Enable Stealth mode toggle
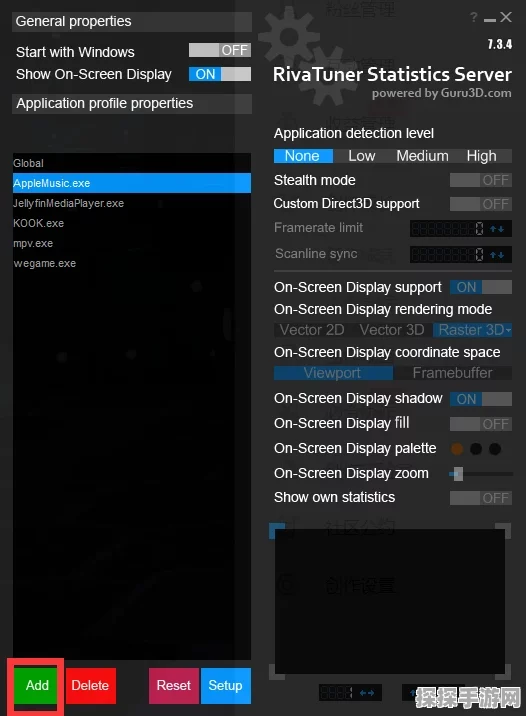This screenshot has height=716, width=526. point(481,180)
